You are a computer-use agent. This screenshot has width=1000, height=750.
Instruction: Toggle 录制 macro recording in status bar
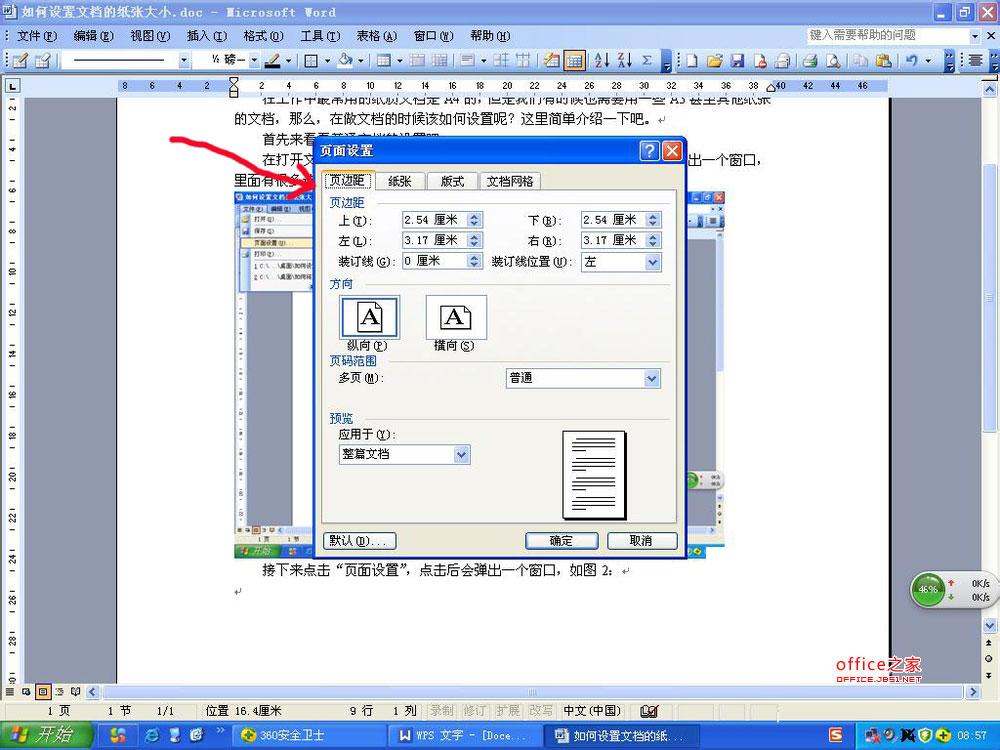point(441,710)
